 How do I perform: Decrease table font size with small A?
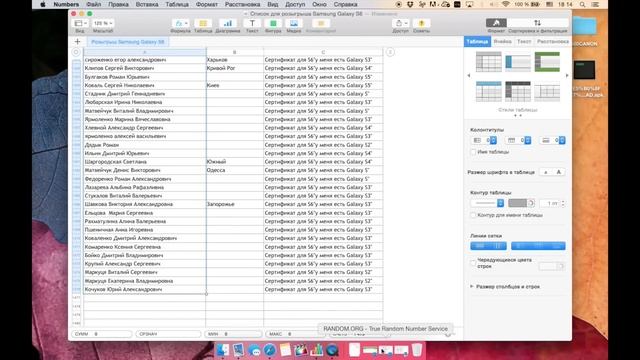(546, 172)
